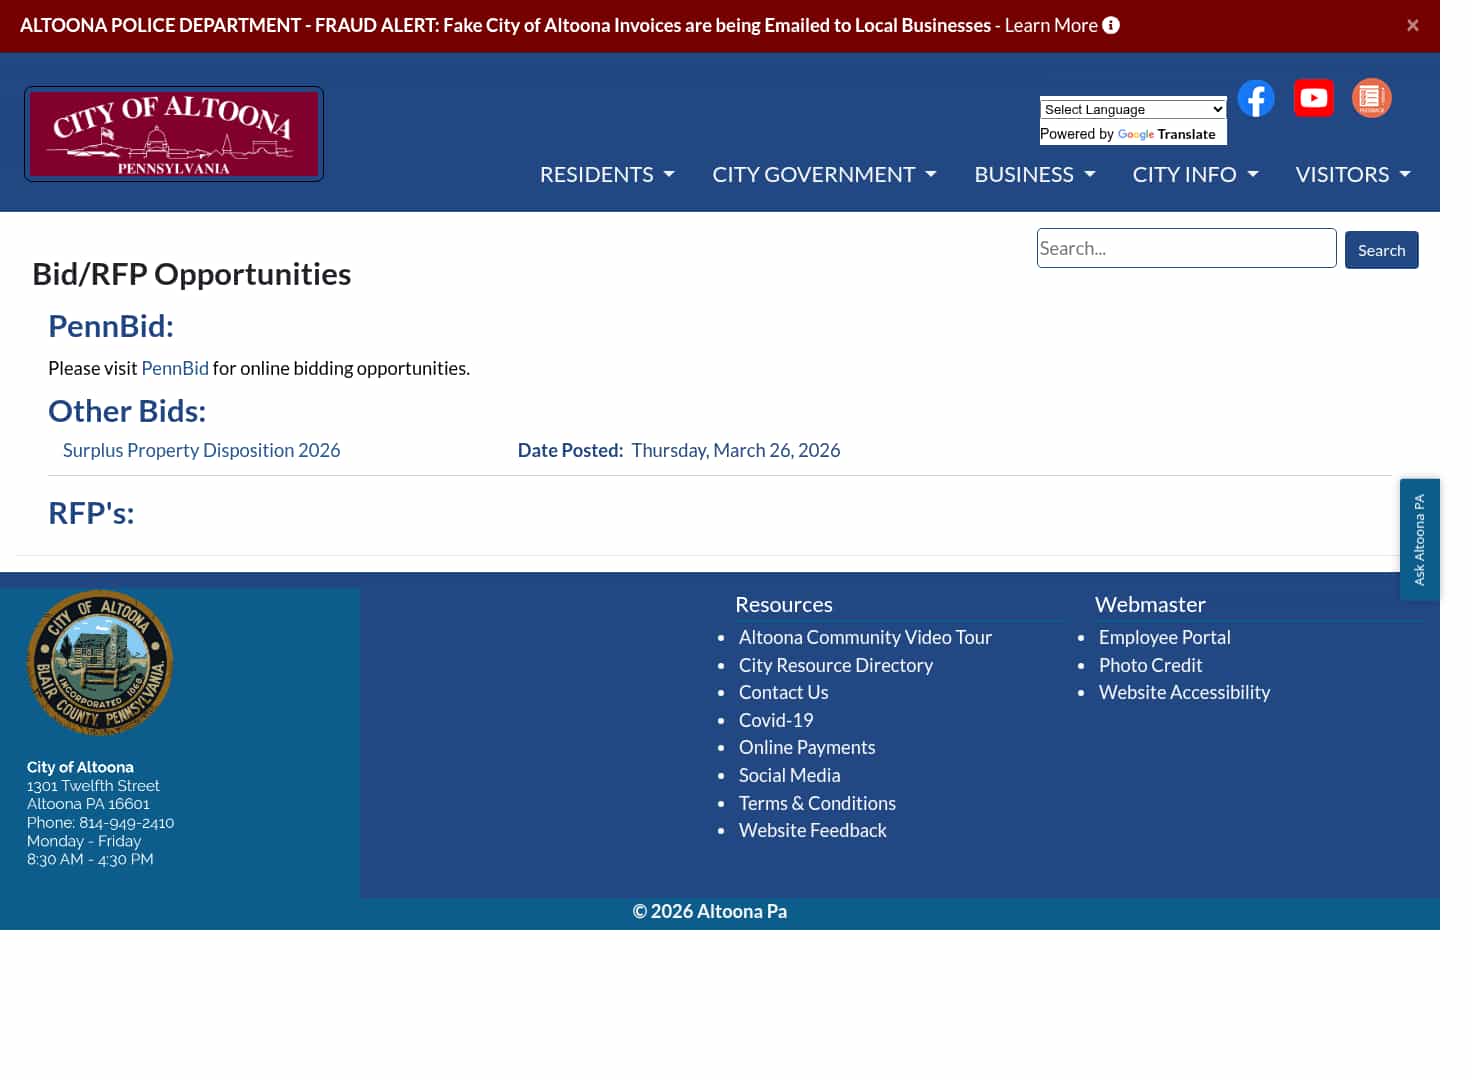
Task: Open the Employee Portal link
Action: tap(1164, 637)
